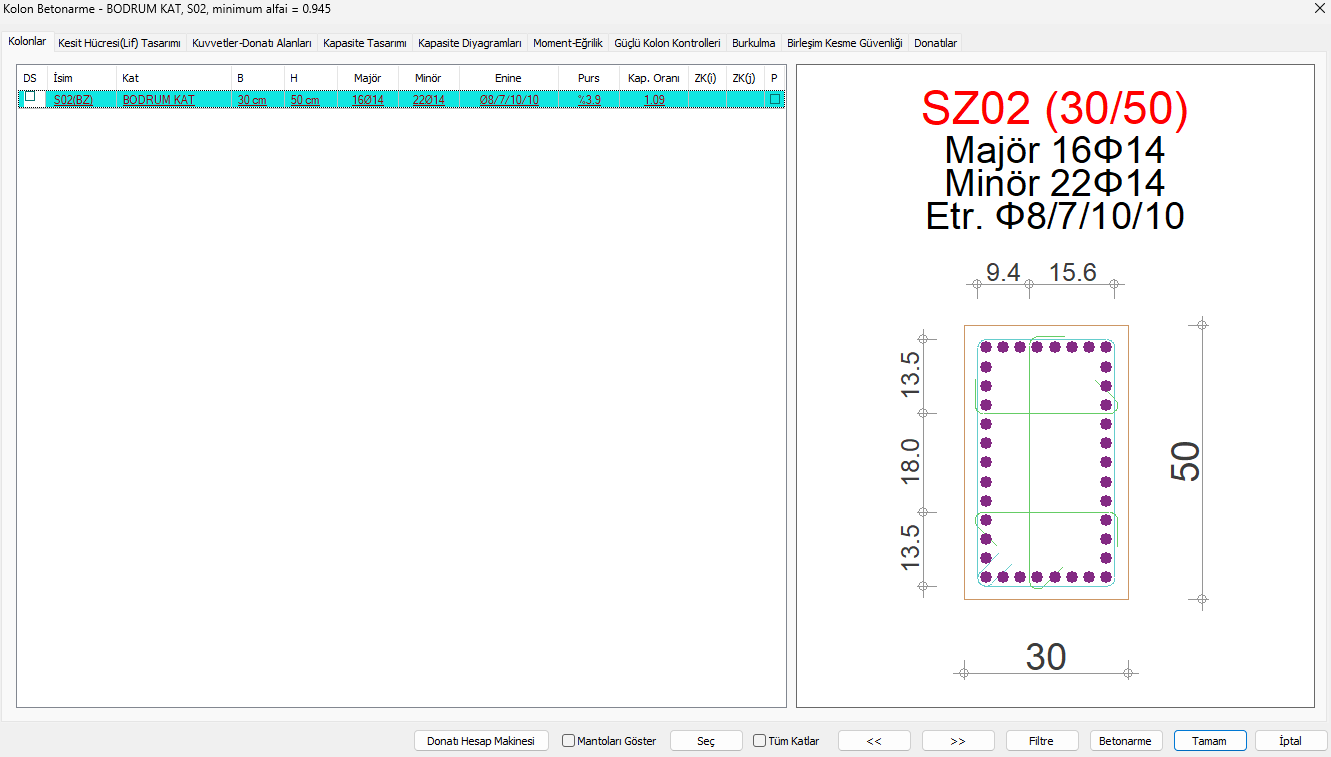The width and height of the screenshot is (1331, 757).
Task: Open Güçlü Kolon Kontrolleri tab
Action: click(667, 44)
